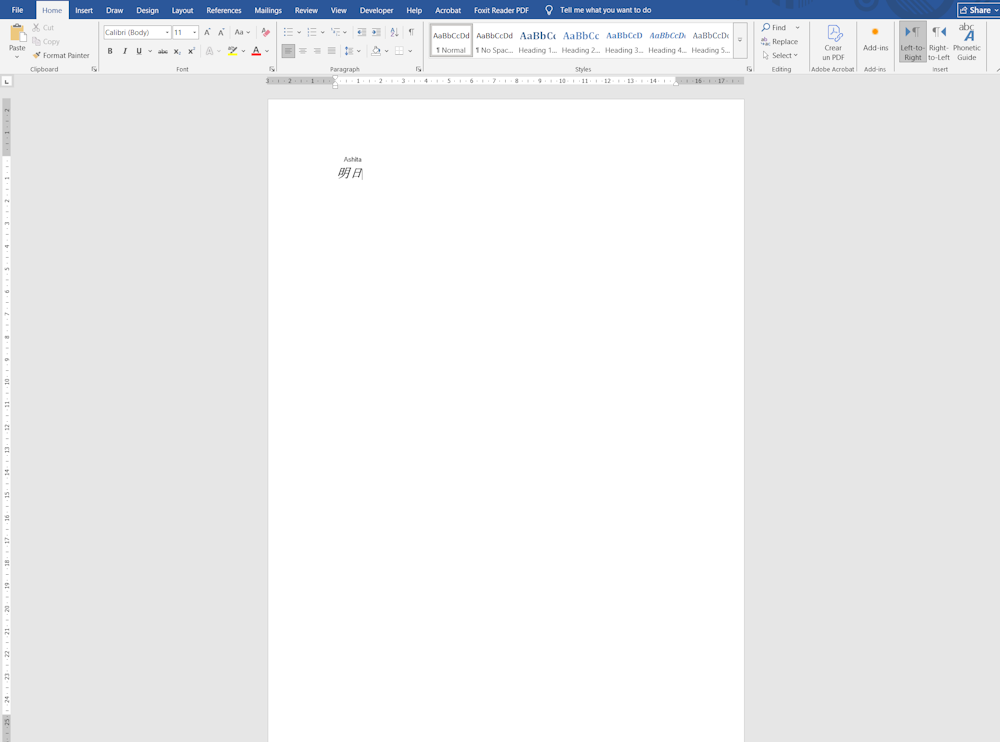The image size is (1000, 742).
Task: Open text effects and typography icon
Action: pyautogui.click(x=209, y=51)
